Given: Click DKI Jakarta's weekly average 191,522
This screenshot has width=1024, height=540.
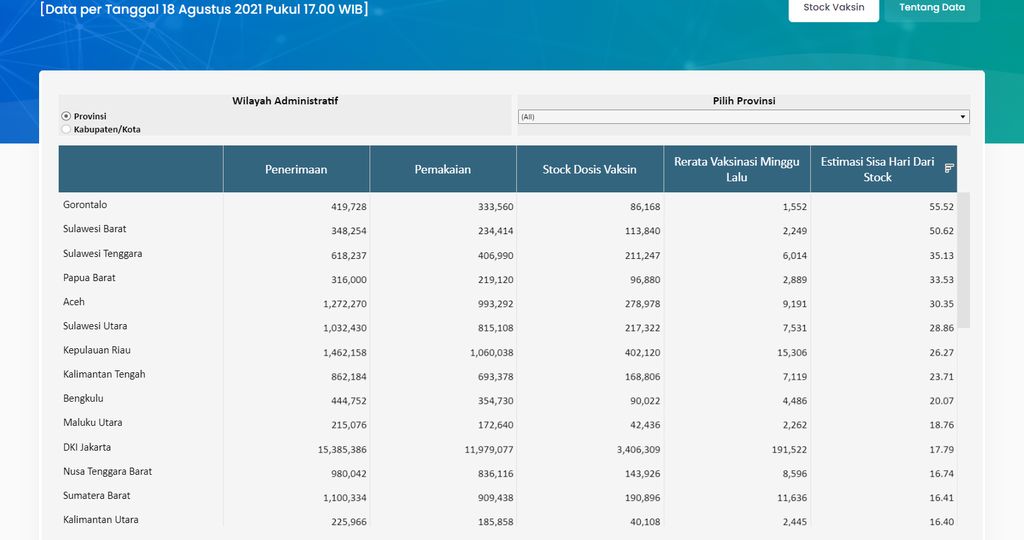Looking at the screenshot, I should pyautogui.click(x=790, y=450).
